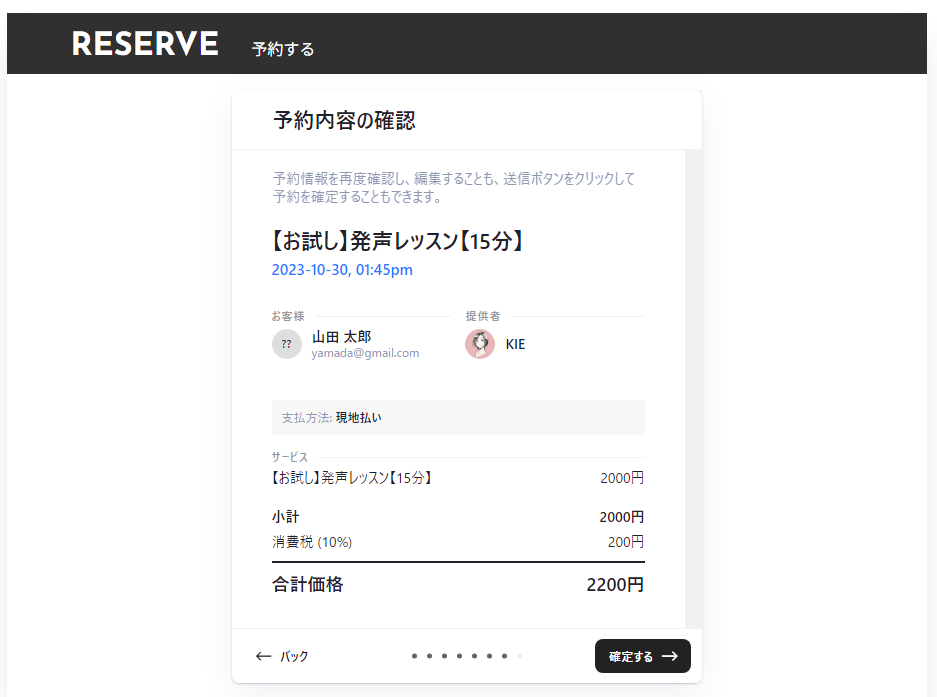Click the left arrow icon beside バック
The image size is (937, 697).
pyautogui.click(x=264, y=656)
